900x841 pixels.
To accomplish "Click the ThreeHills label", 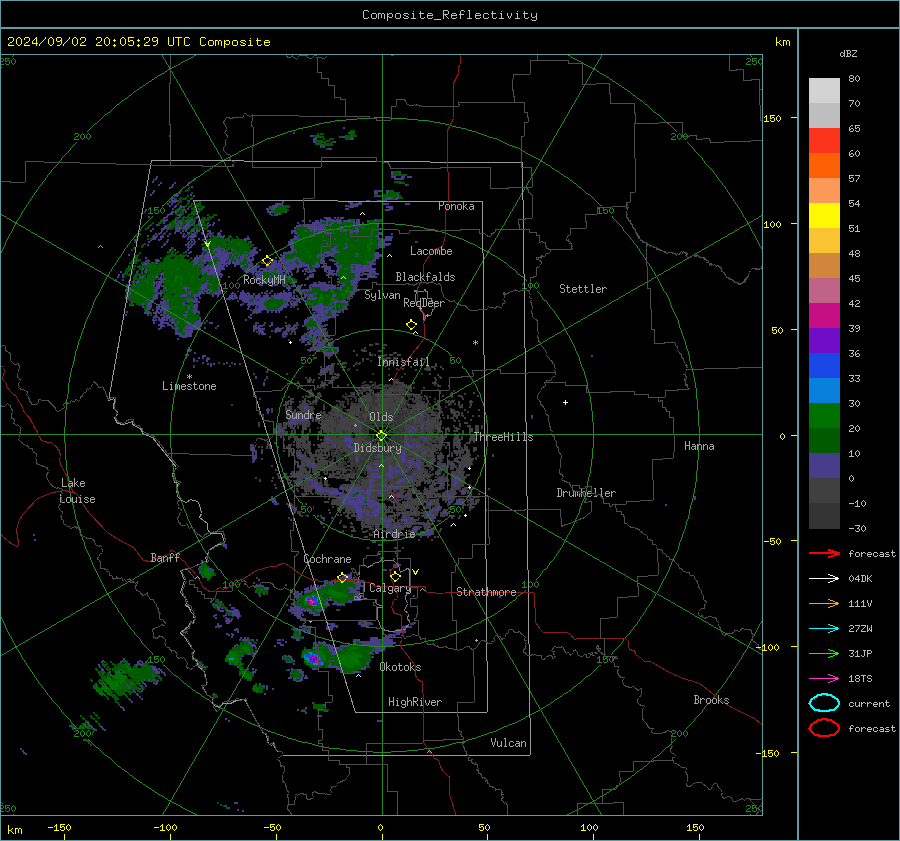I will (503, 437).
